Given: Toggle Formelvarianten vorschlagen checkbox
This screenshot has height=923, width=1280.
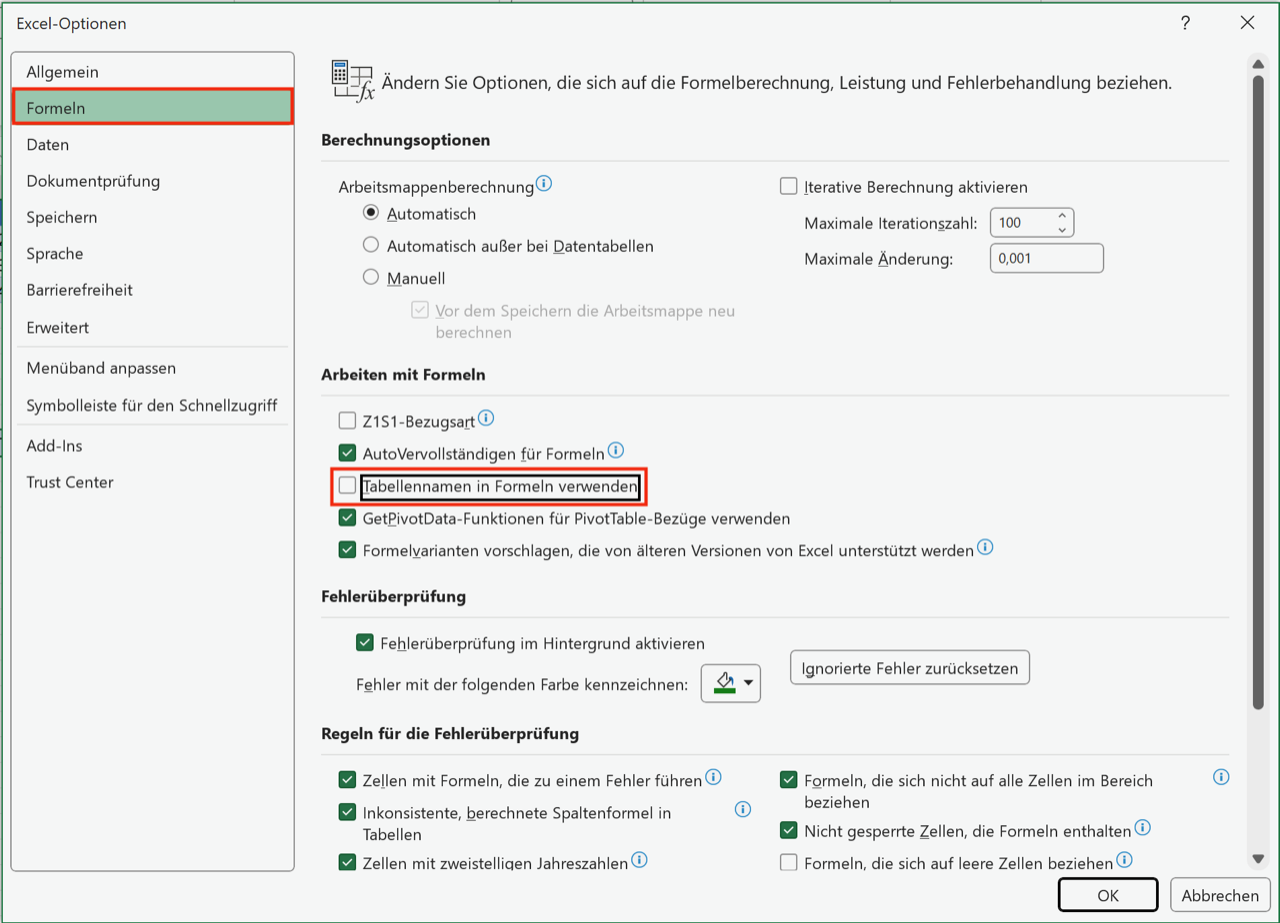Looking at the screenshot, I should (347, 550).
